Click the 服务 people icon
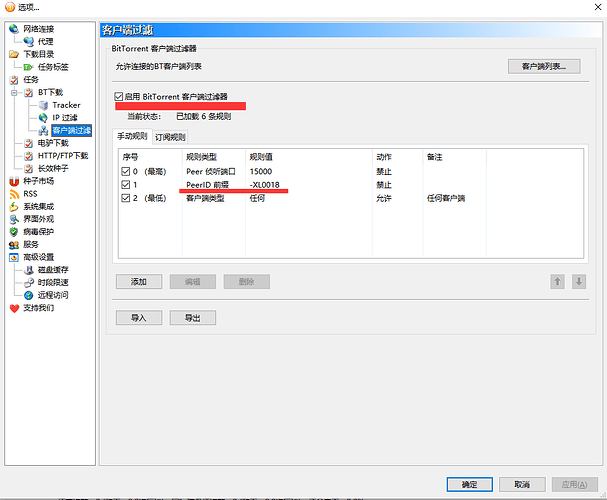This screenshot has width=607, height=500. click(14, 245)
